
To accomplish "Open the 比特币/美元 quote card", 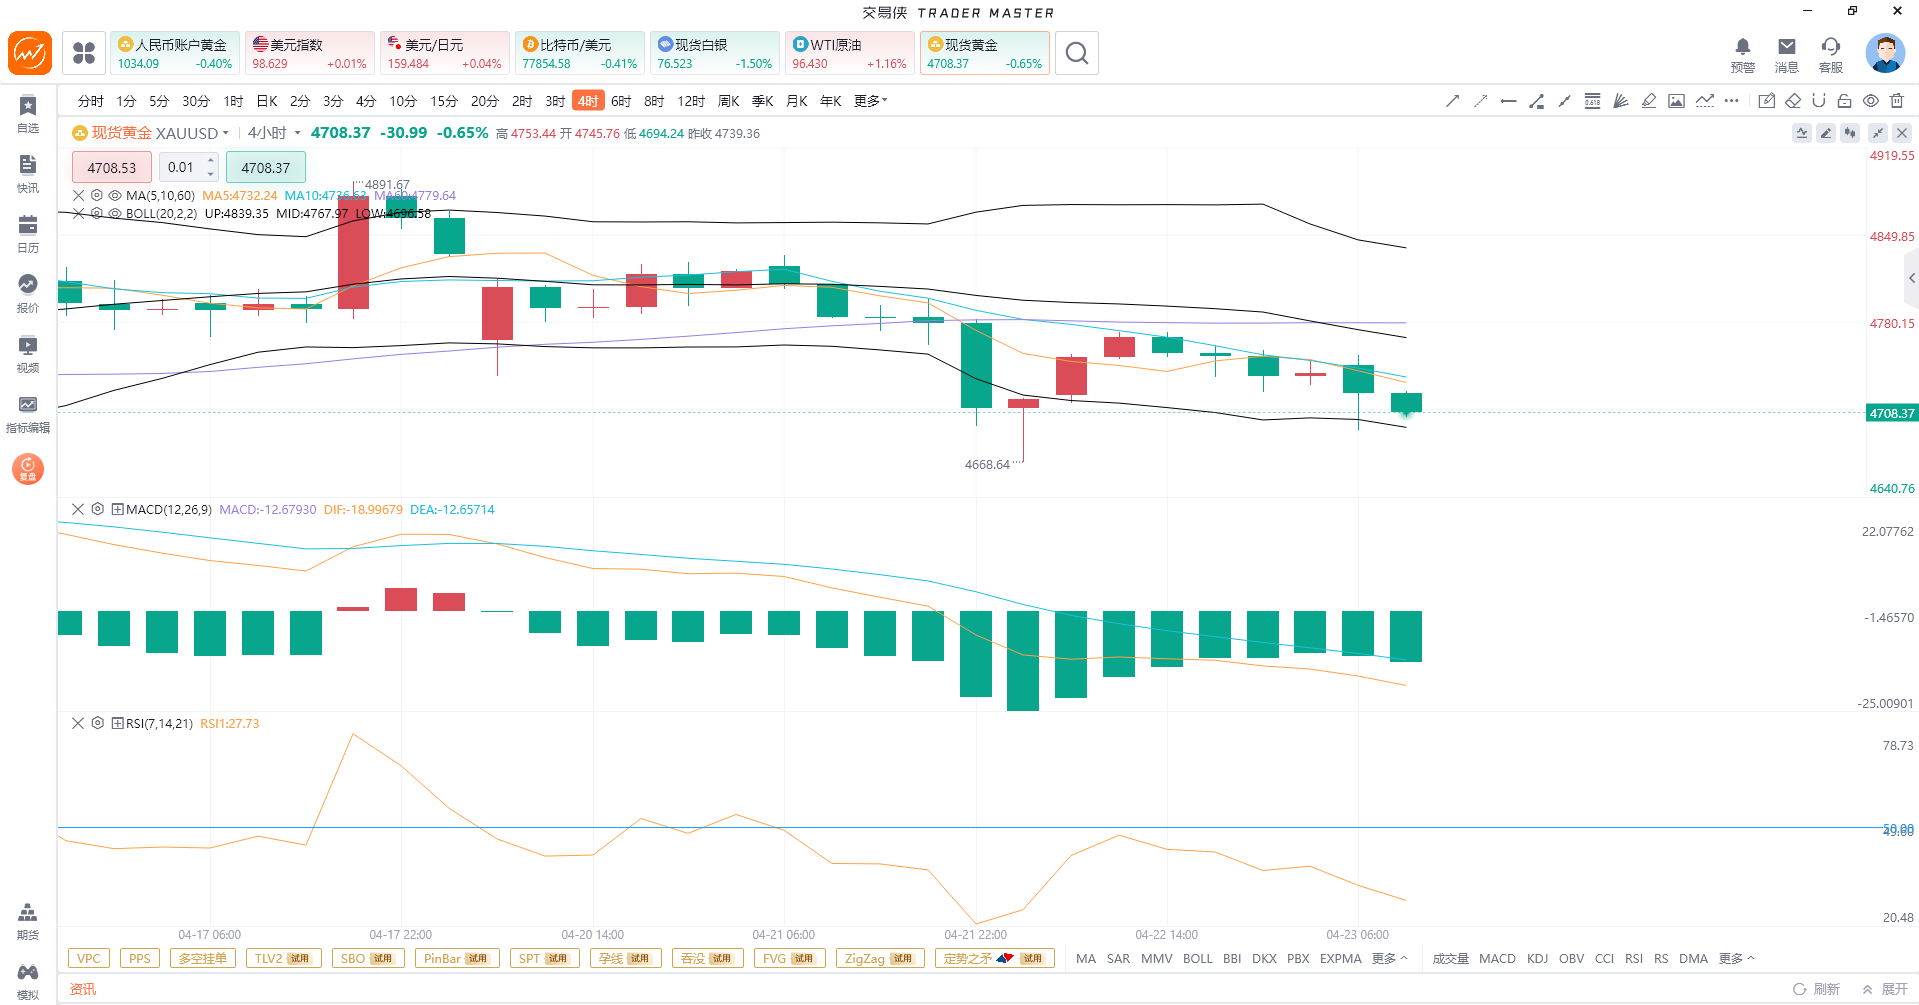I will pyautogui.click(x=579, y=53).
